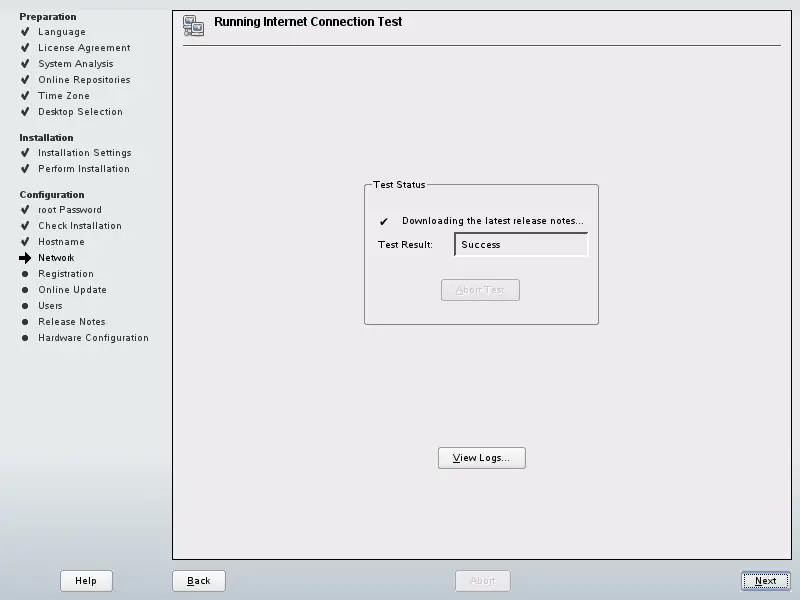Select root Password step in sidebar
The height and width of the screenshot is (600, 800).
pyautogui.click(x=70, y=210)
